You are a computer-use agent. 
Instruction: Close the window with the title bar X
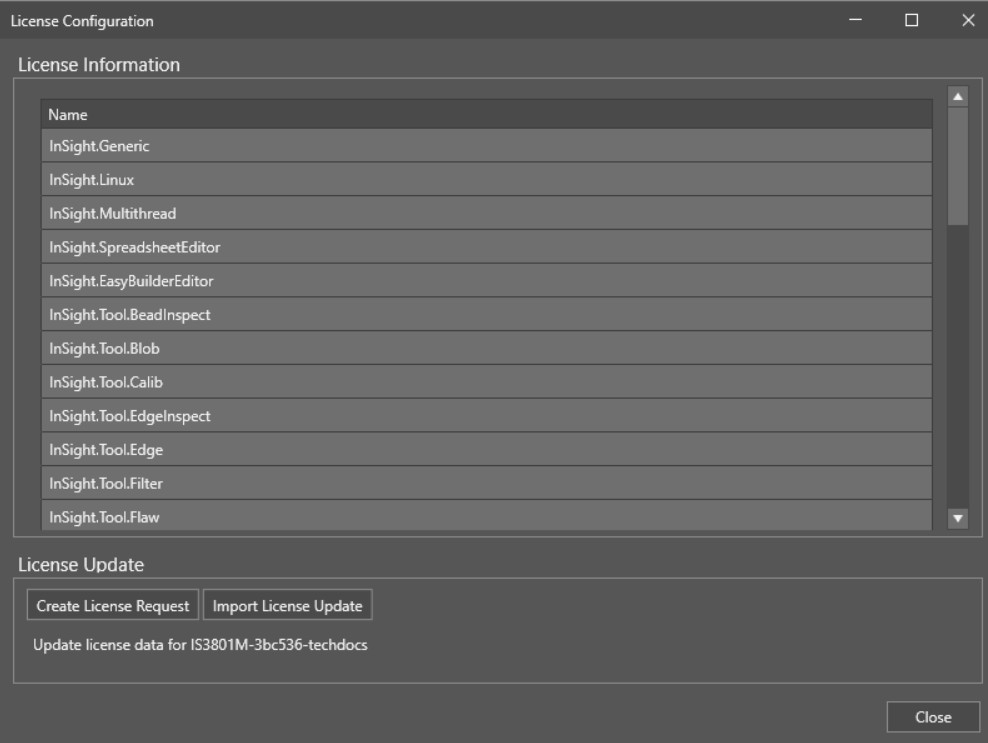[967, 20]
